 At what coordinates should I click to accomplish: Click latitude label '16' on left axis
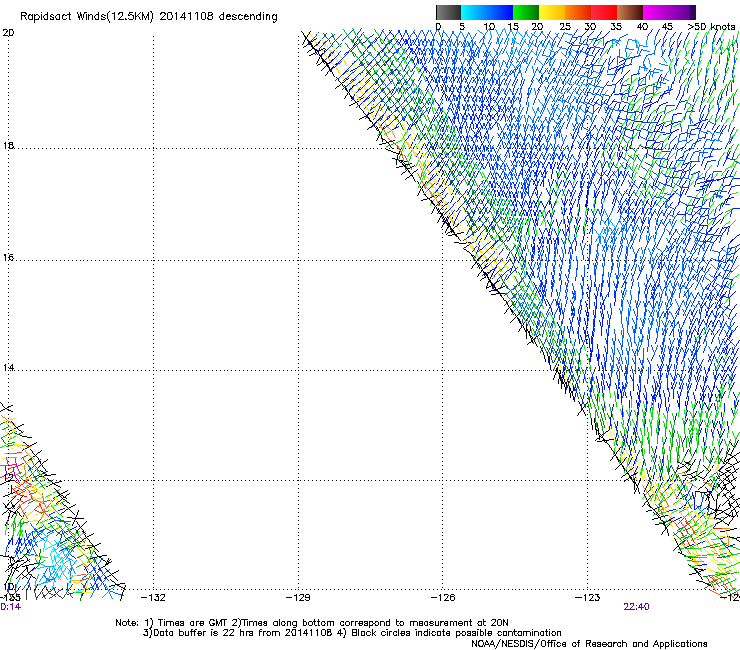pyautogui.click(x=8, y=257)
